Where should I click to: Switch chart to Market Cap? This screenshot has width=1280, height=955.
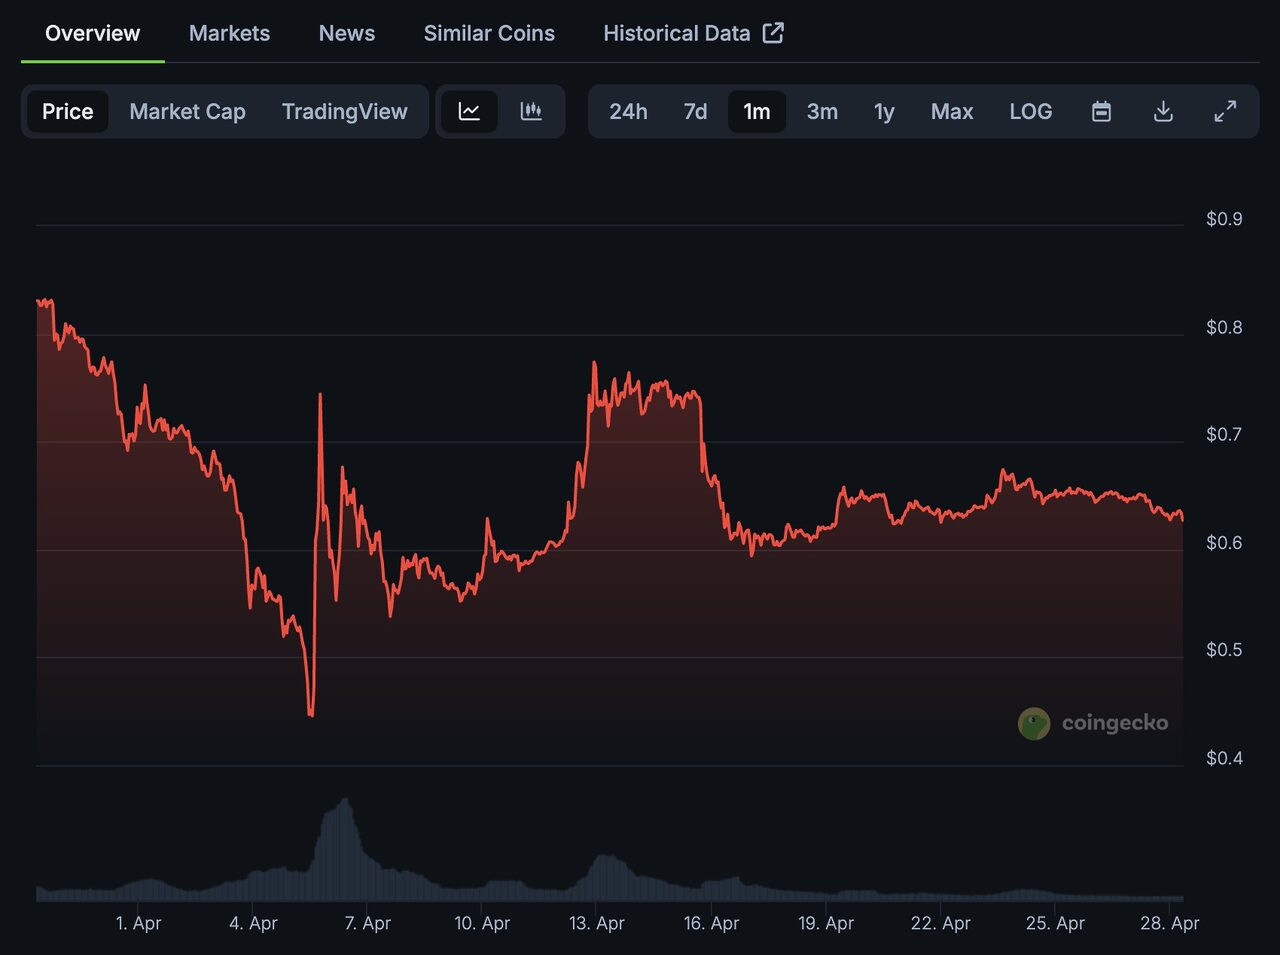[x=187, y=111]
